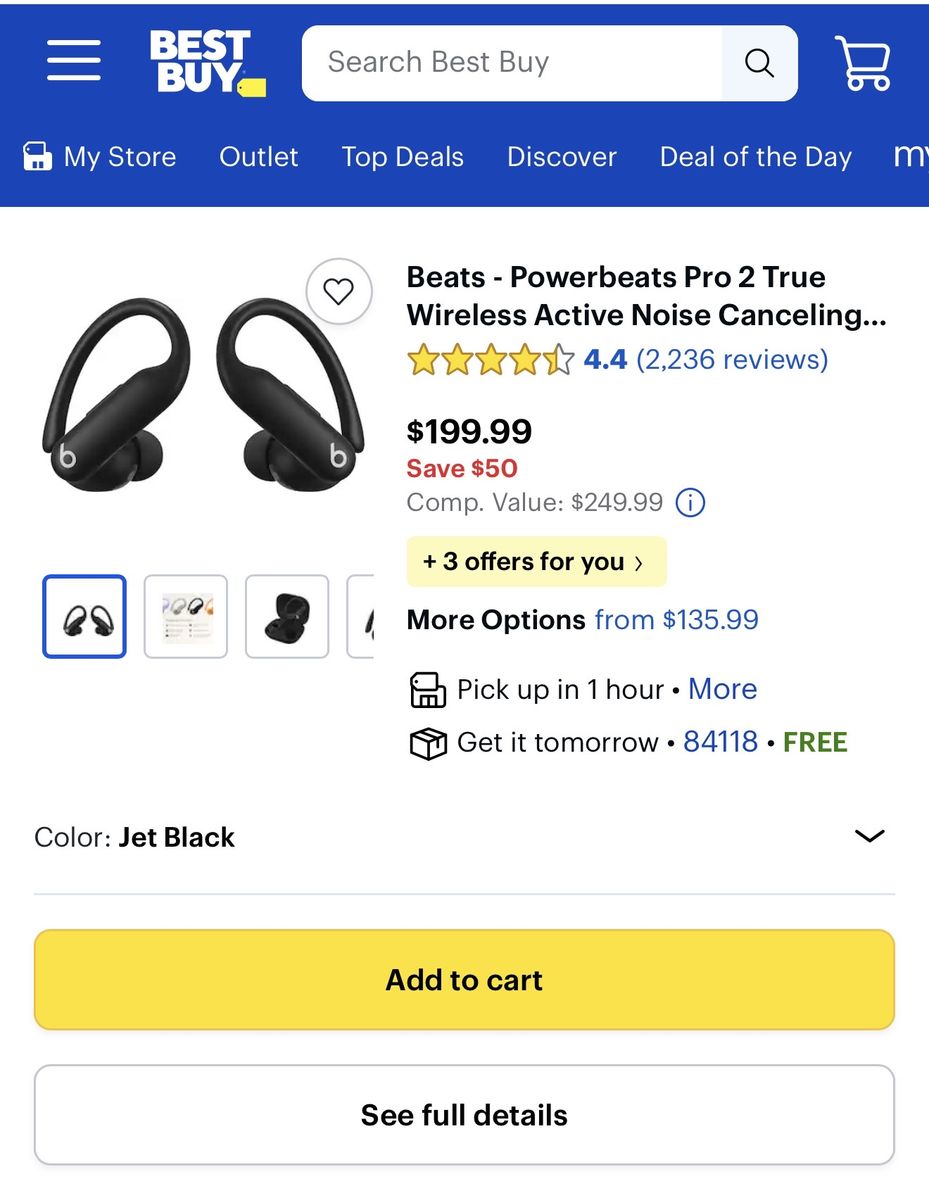Click the shipping box icon
Viewport: 929px width, 1200px height.
tap(428, 743)
